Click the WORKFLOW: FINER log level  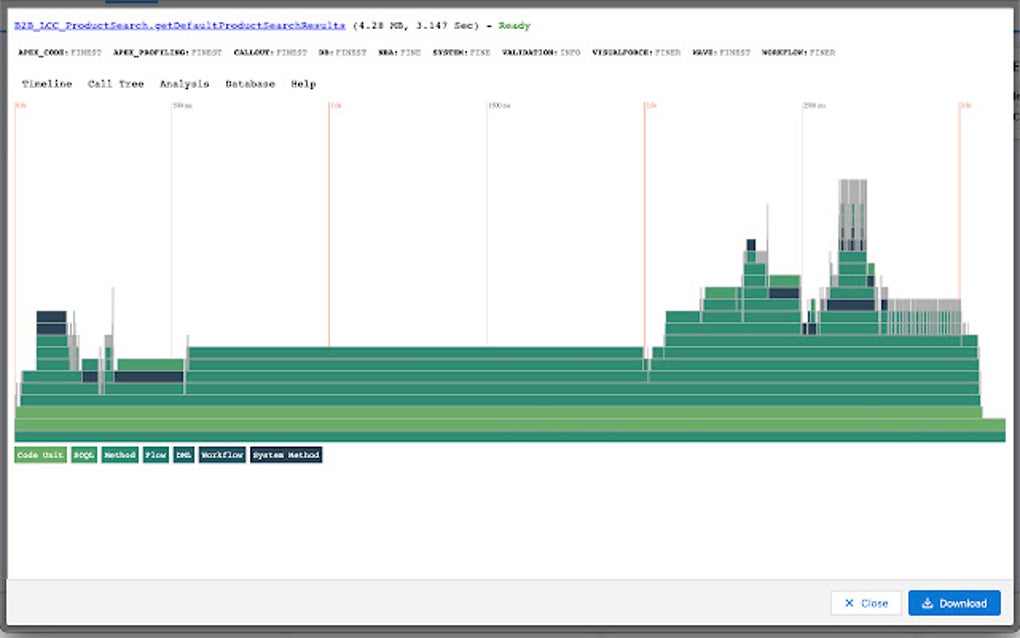[798, 53]
